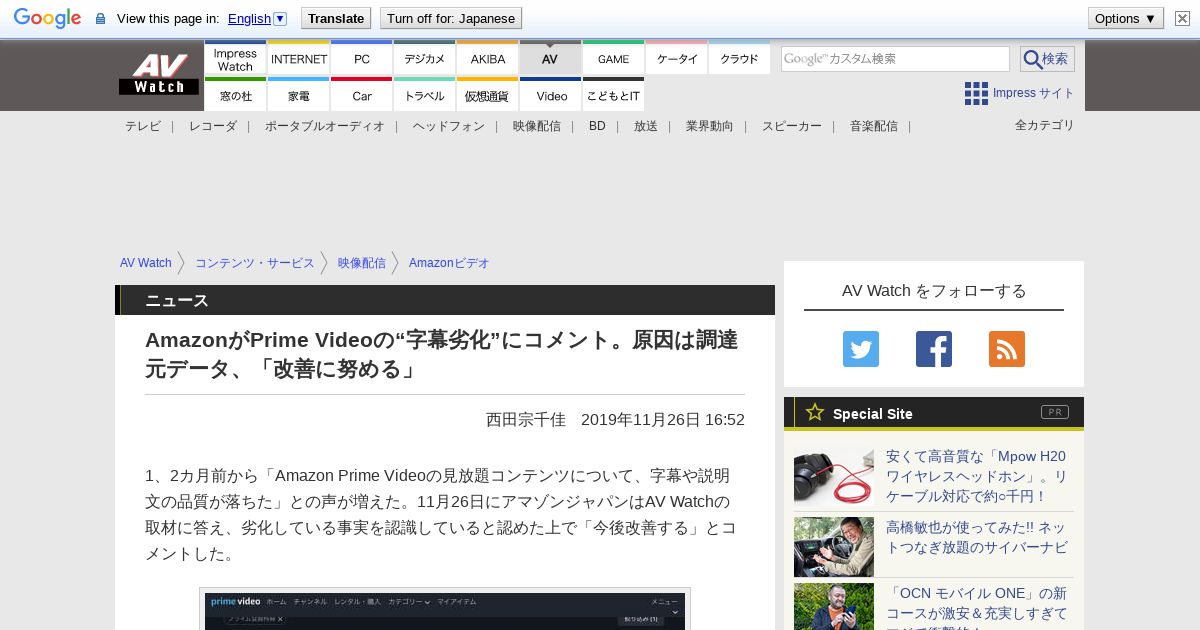Viewport: 1200px width, 630px height.
Task: Close the Google translate bar
Action: tap(1183, 18)
